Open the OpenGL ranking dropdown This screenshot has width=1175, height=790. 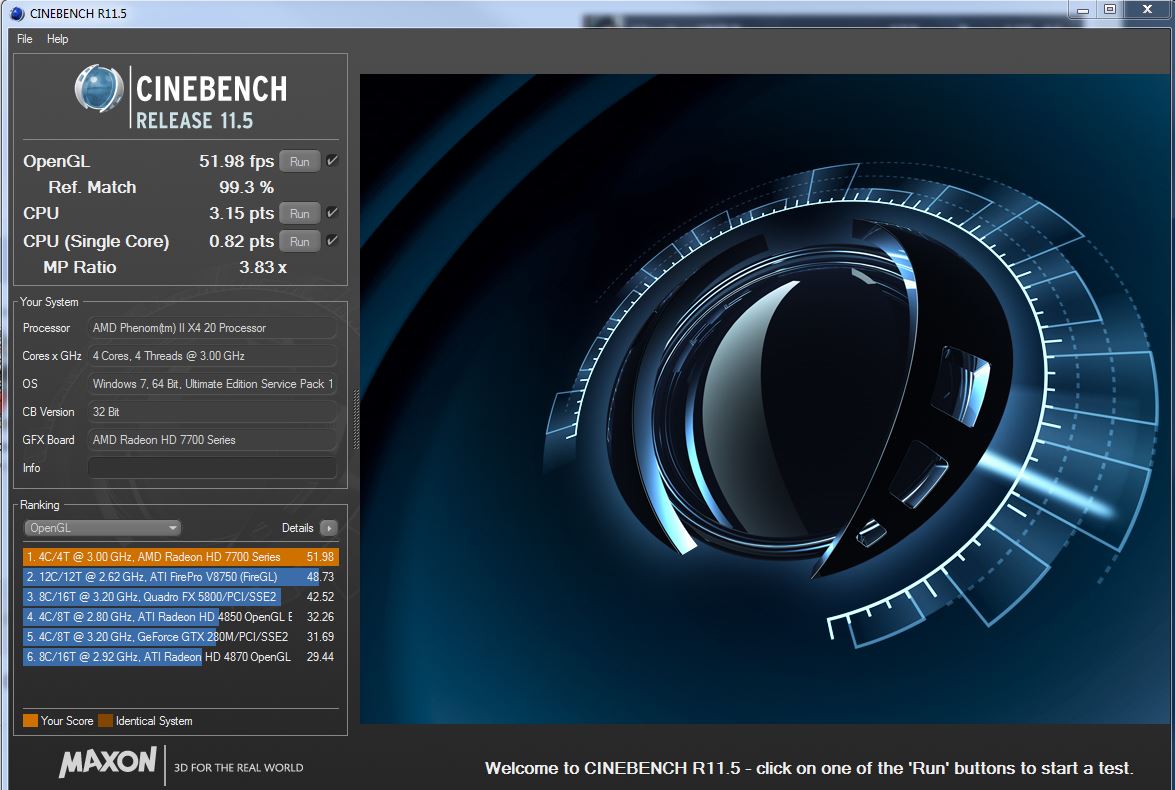point(102,528)
